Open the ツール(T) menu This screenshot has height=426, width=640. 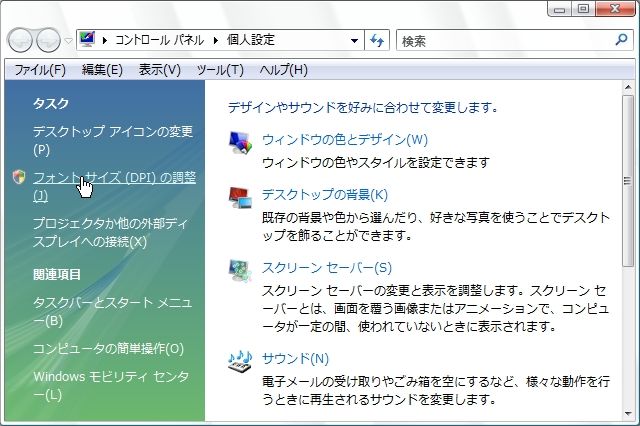point(220,70)
